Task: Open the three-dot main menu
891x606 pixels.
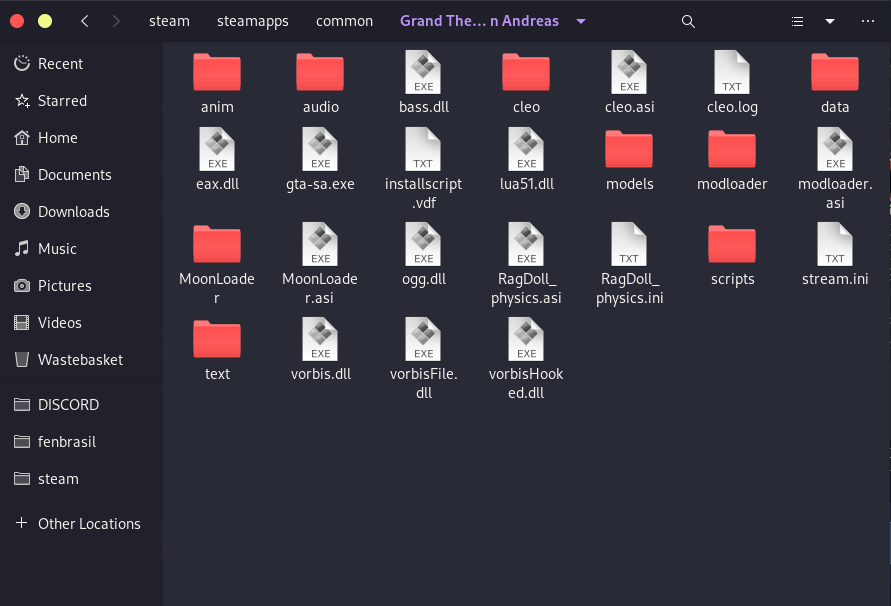Action: tap(868, 22)
